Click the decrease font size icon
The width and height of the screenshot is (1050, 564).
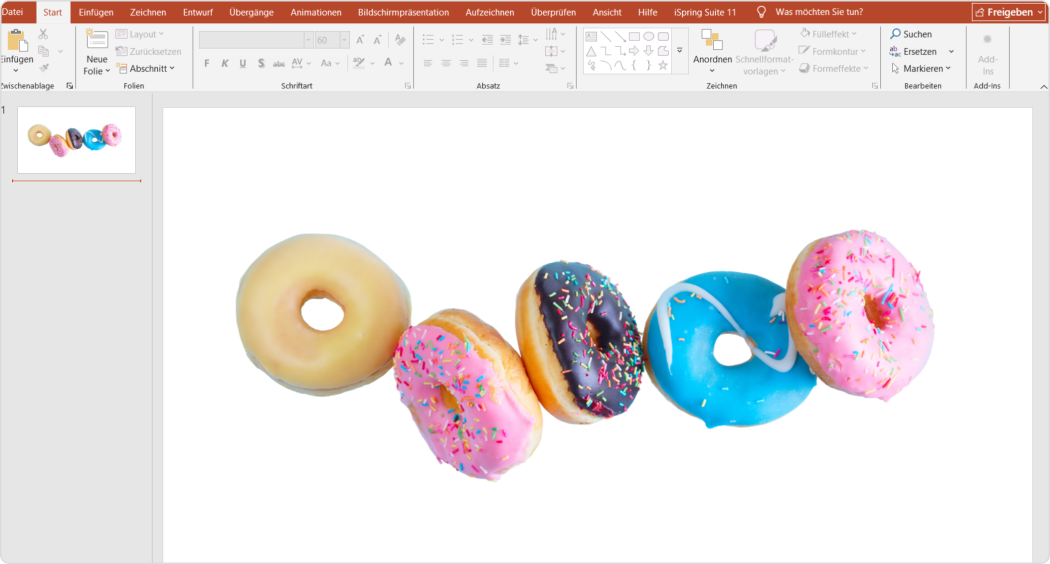click(x=377, y=40)
